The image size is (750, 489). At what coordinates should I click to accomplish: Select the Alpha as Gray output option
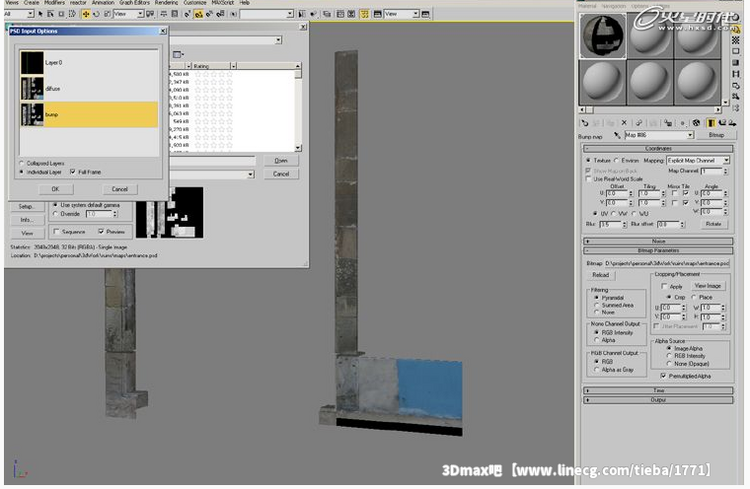596,370
